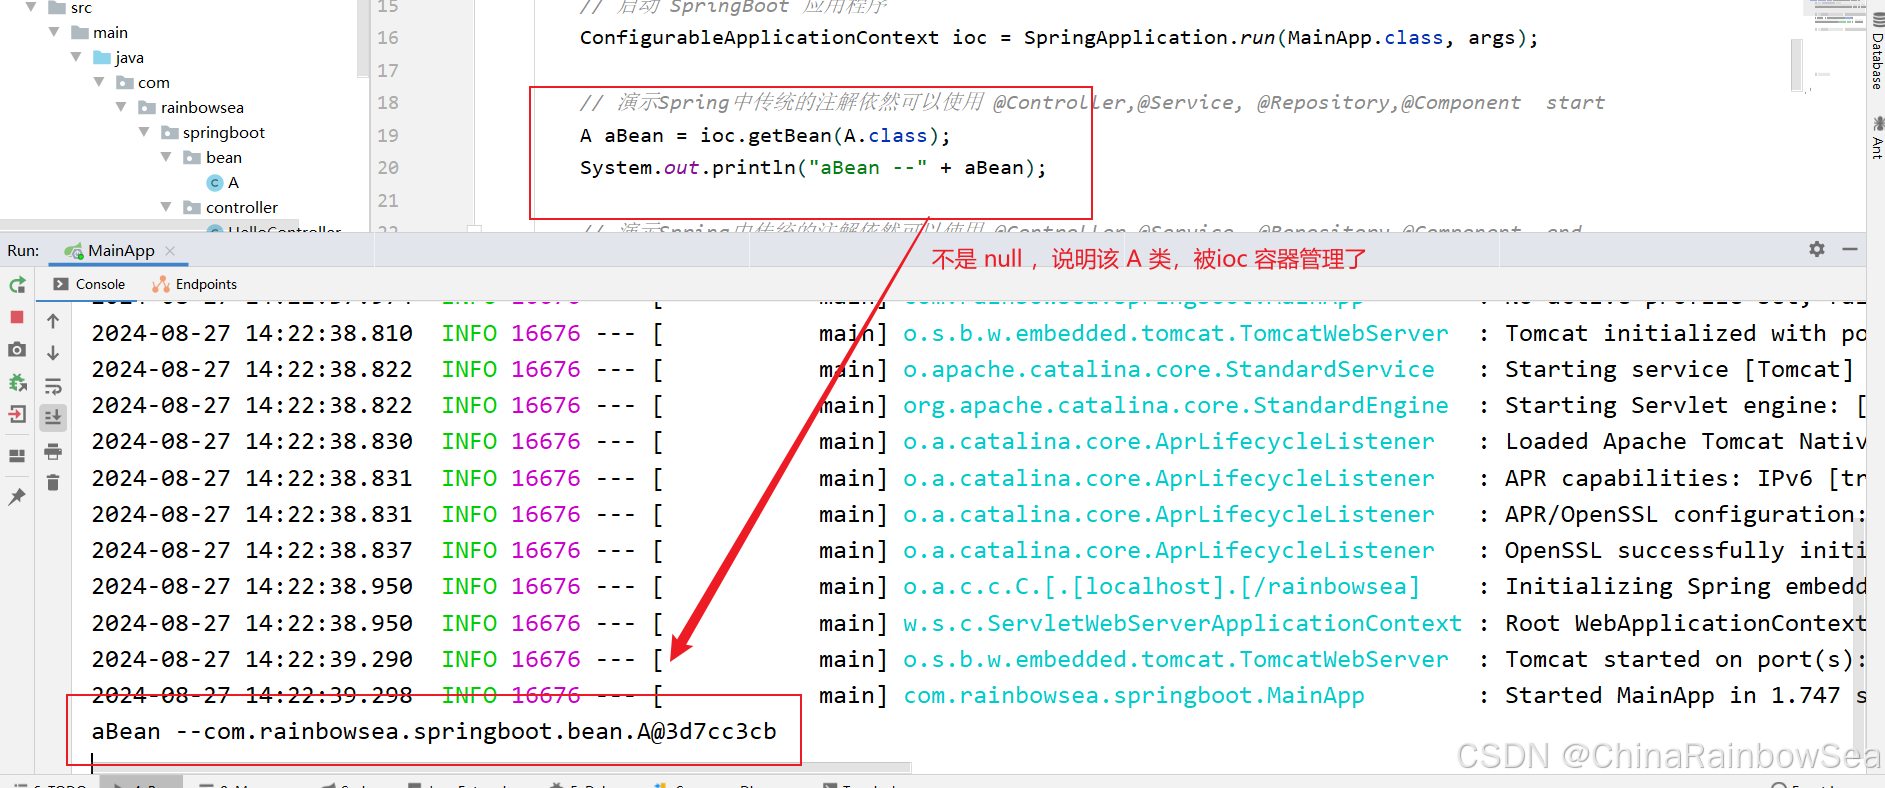Select the bean package folder
The image size is (1885, 788).
(213, 157)
